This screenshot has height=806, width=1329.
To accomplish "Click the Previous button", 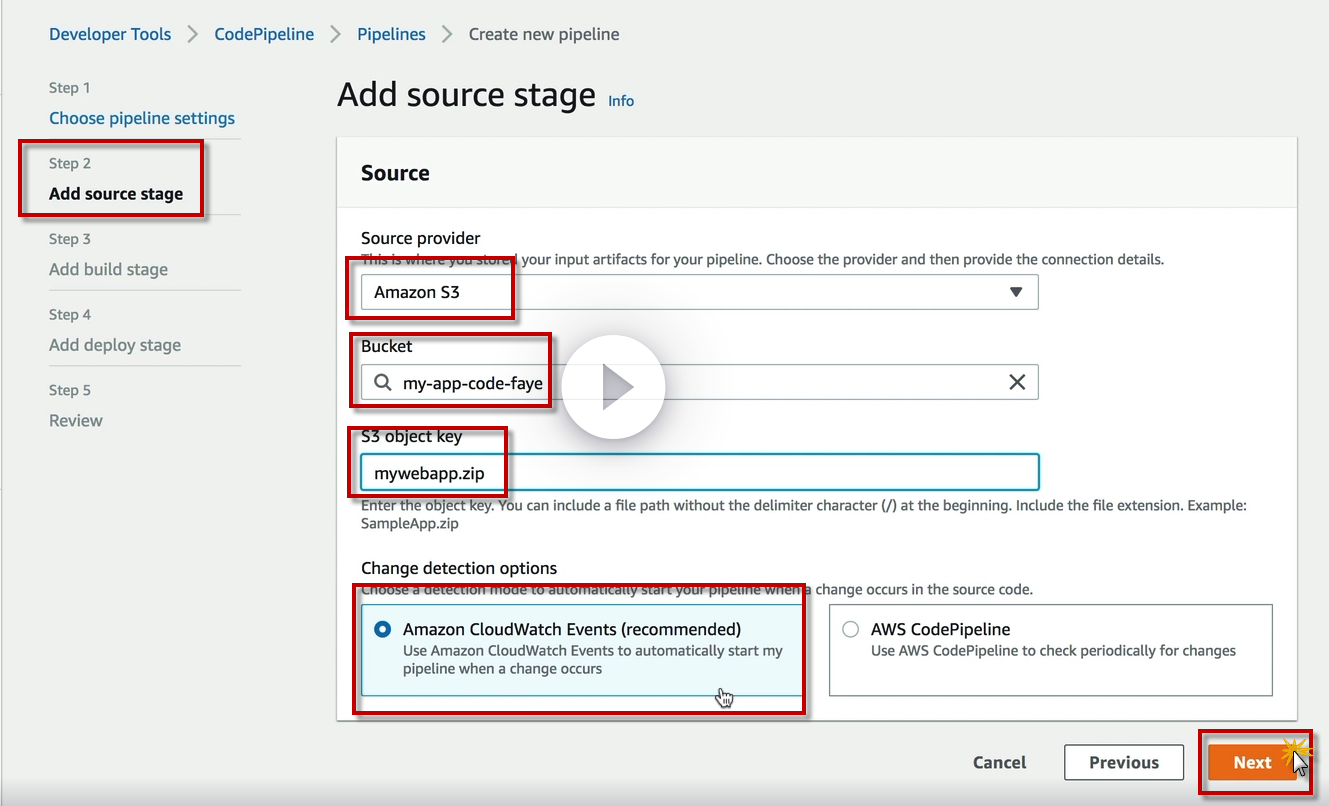I will [x=1123, y=762].
